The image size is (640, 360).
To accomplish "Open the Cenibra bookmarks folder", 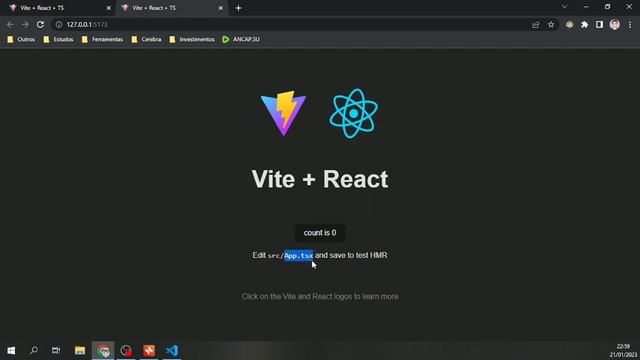I will pyautogui.click(x=147, y=39).
